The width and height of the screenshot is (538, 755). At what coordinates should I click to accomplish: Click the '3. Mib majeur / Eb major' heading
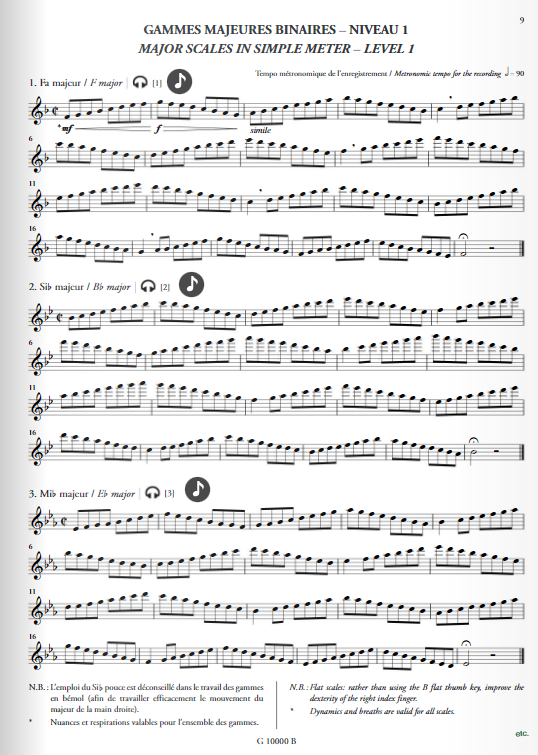coord(82,494)
